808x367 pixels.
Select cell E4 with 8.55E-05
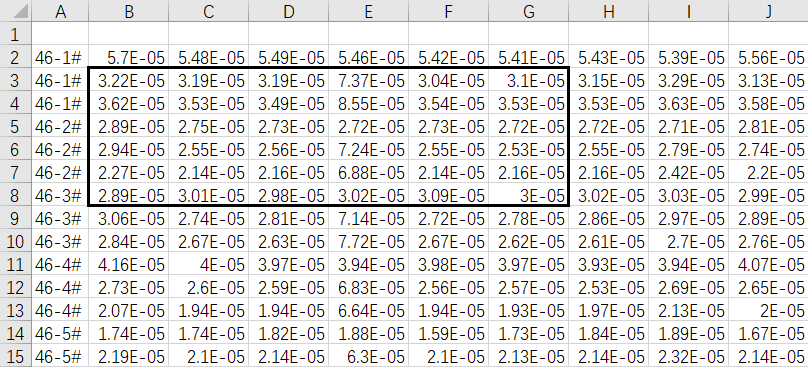[x=368, y=104]
